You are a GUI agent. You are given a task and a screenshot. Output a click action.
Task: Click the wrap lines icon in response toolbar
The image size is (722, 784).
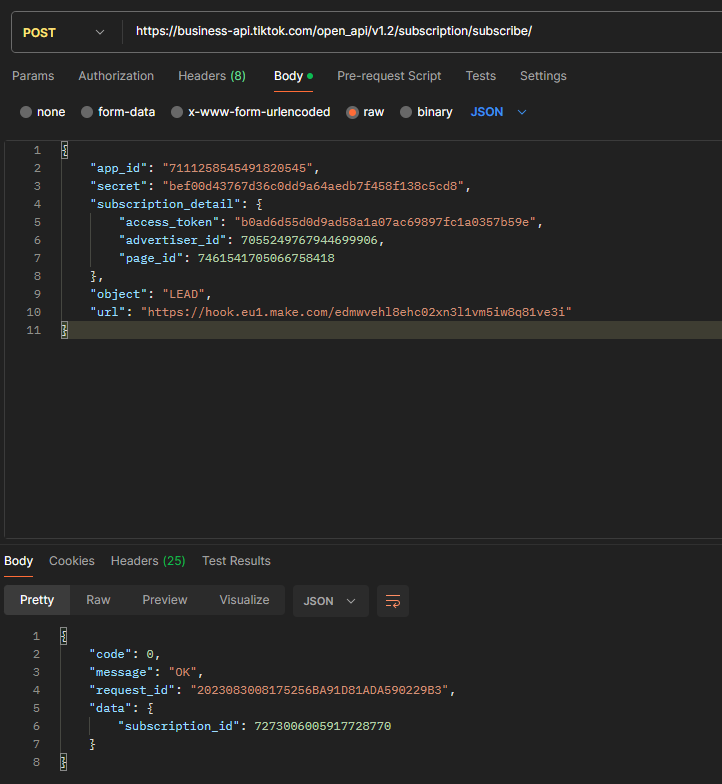(393, 601)
